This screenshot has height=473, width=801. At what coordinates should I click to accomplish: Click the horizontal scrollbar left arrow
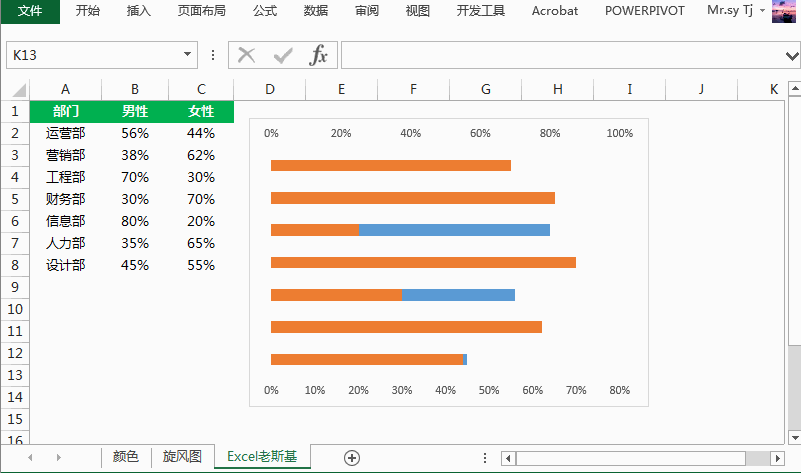[508, 458]
